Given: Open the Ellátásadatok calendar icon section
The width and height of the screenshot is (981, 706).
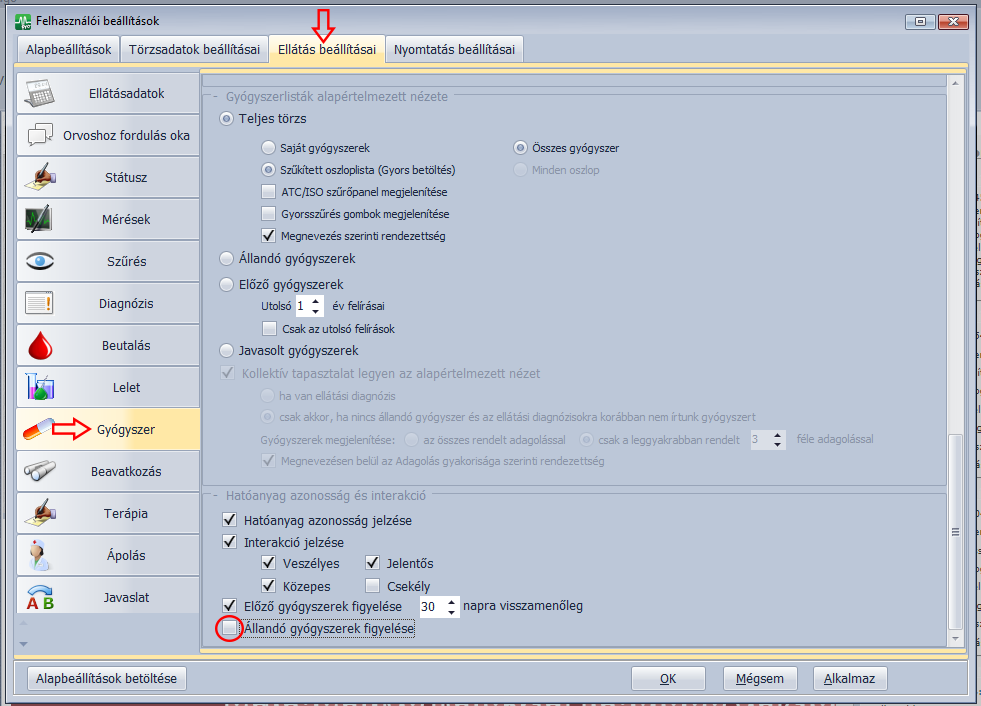Looking at the screenshot, I should [x=40, y=94].
